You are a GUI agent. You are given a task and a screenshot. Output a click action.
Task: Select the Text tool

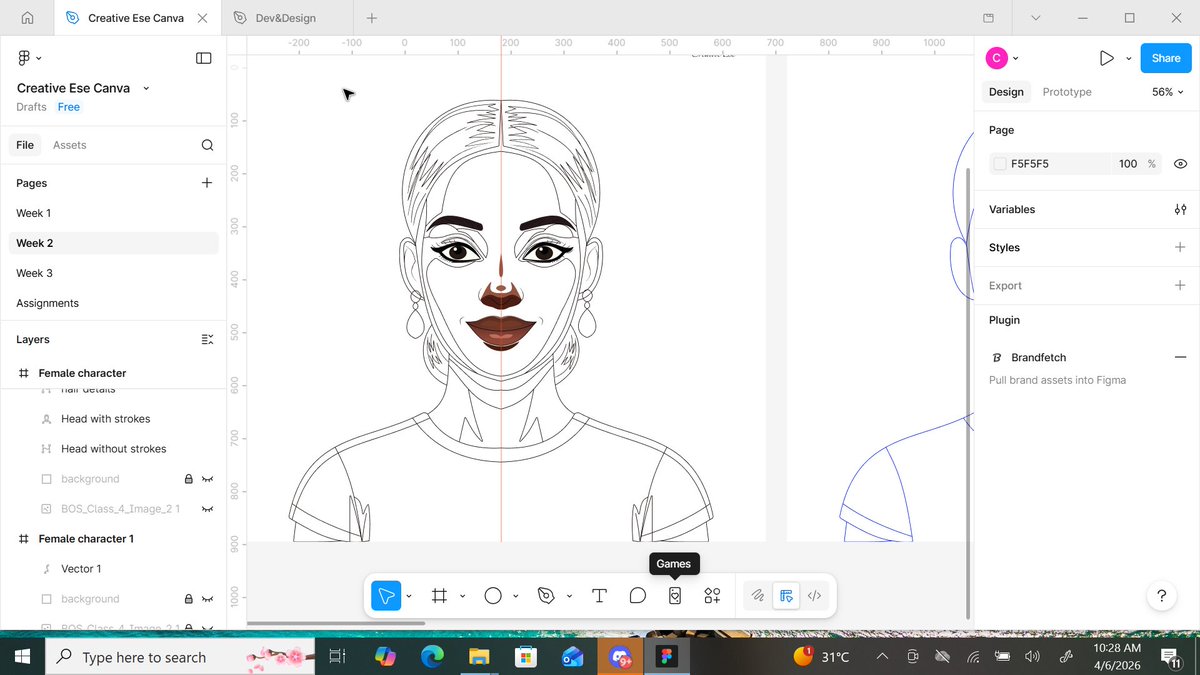tap(599, 595)
